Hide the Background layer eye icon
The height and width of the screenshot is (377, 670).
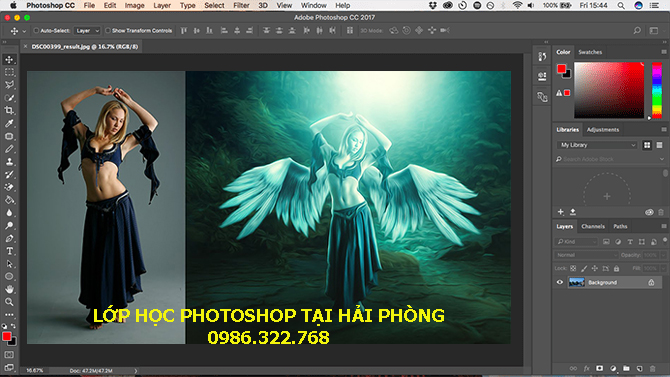pyautogui.click(x=559, y=282)
